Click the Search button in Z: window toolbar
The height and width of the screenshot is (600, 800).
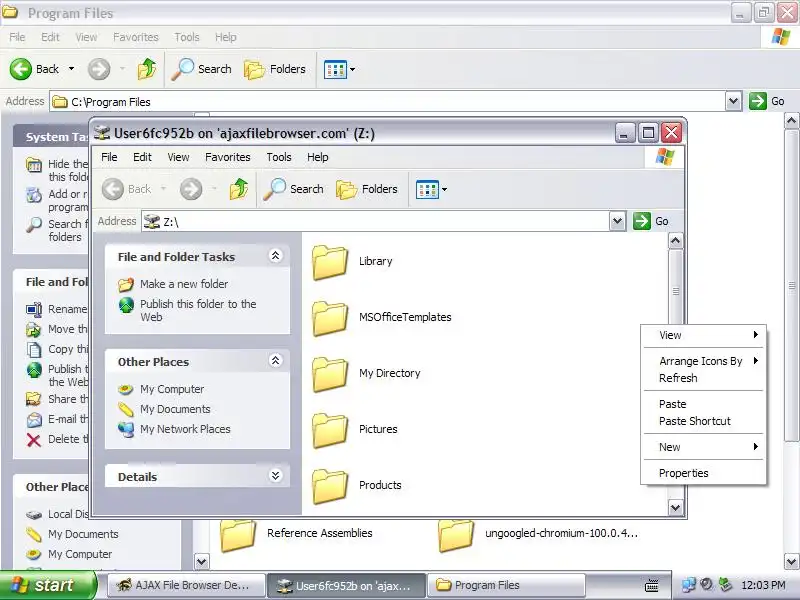pos(293,189)
